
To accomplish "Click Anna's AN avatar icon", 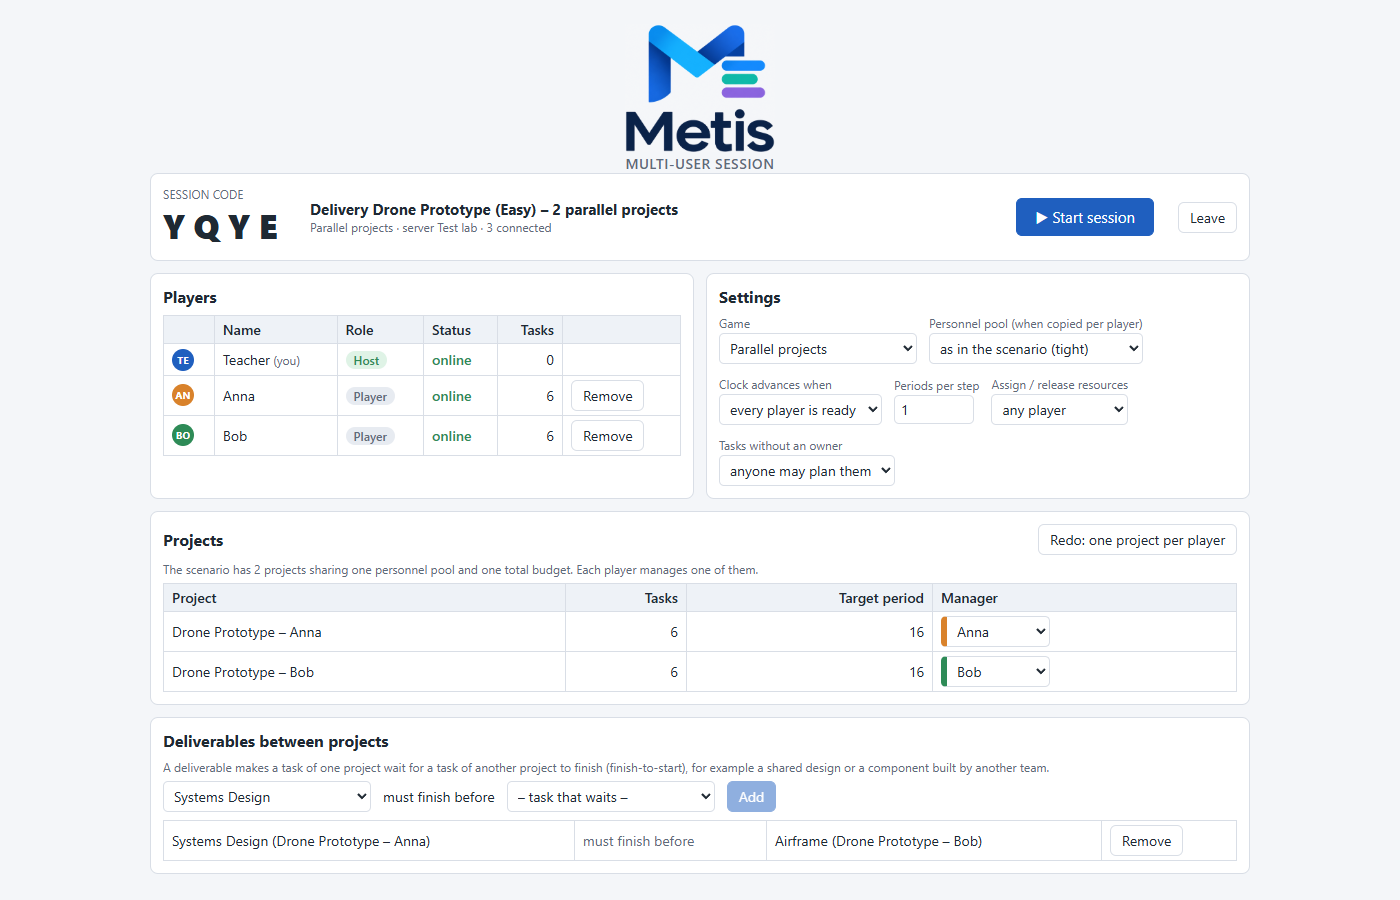I will pyautogui.click(x=183, y=396).
